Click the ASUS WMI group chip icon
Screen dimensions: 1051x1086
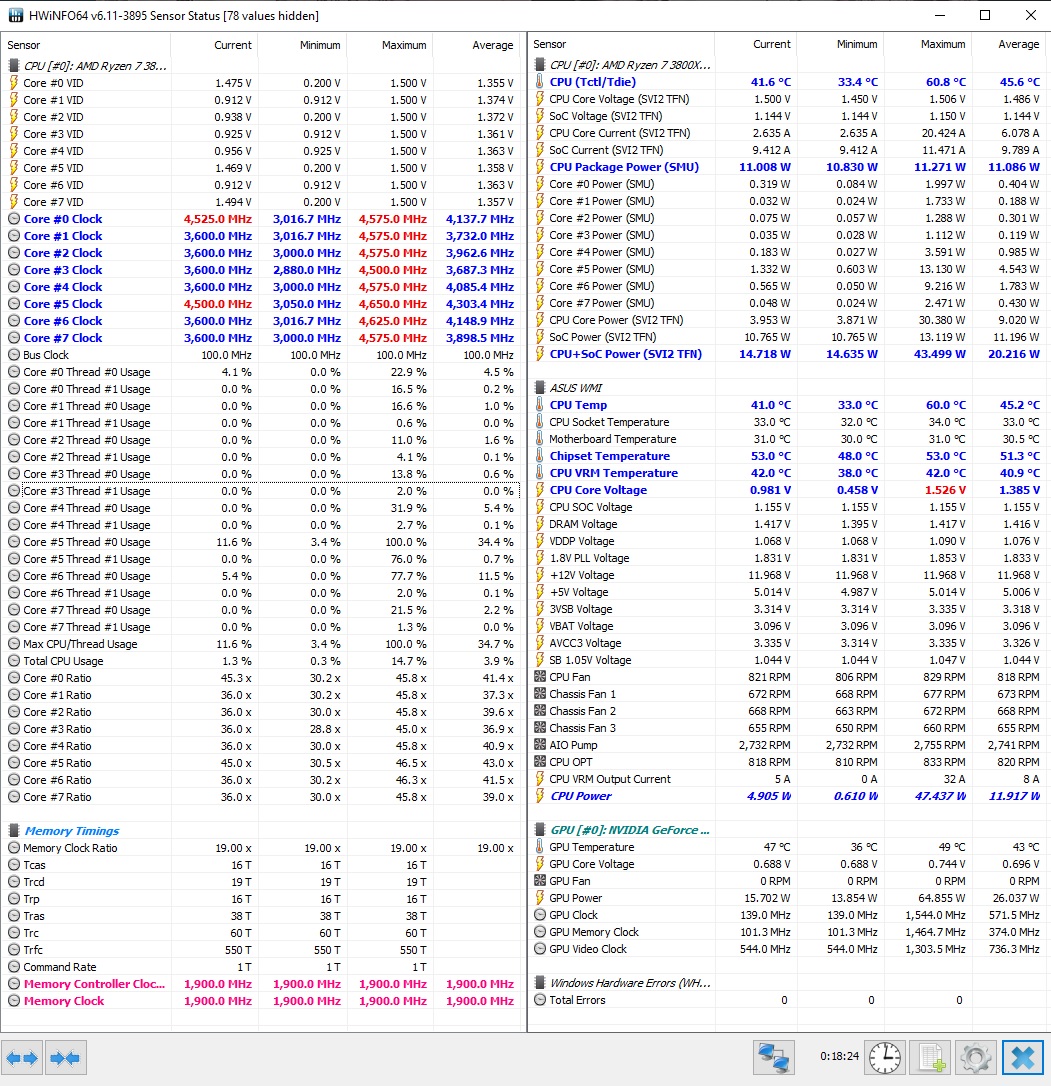tap(540, 388)
